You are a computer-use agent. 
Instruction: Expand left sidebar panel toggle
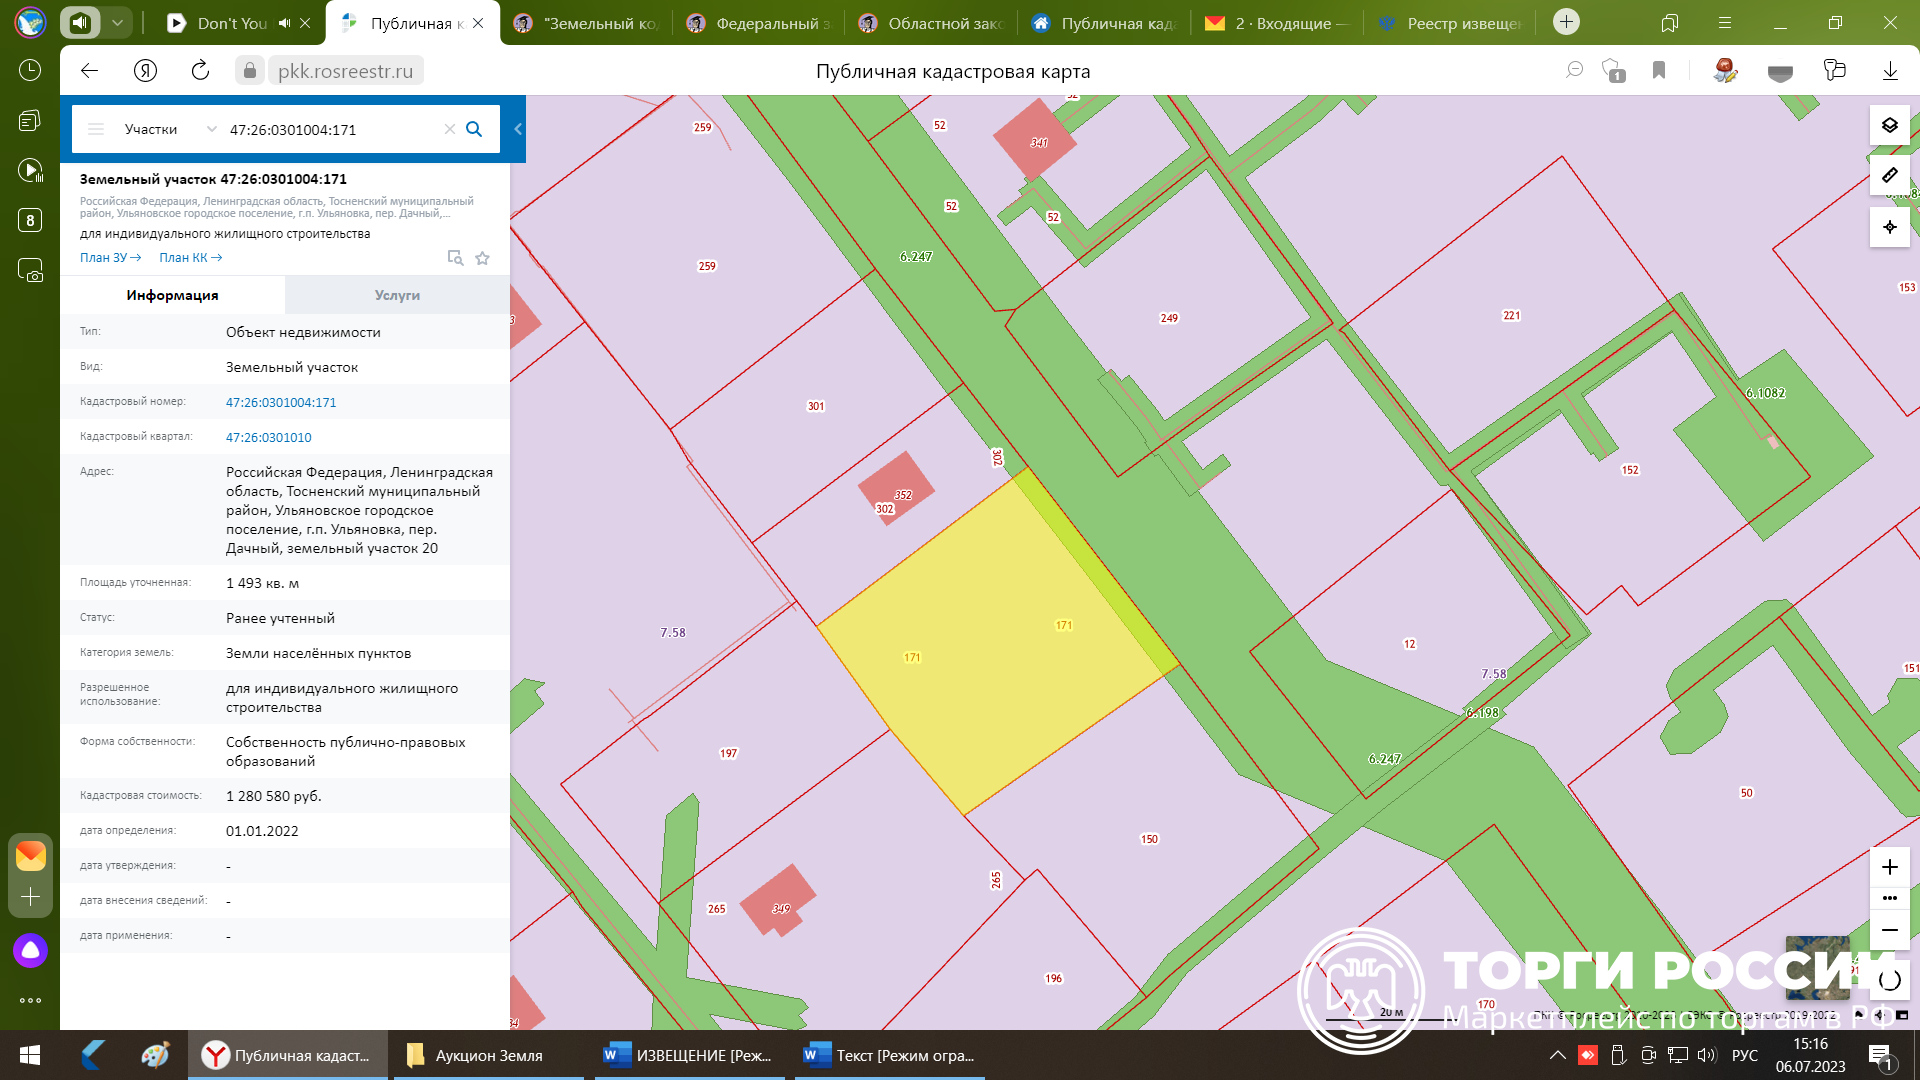coord(517,128)
